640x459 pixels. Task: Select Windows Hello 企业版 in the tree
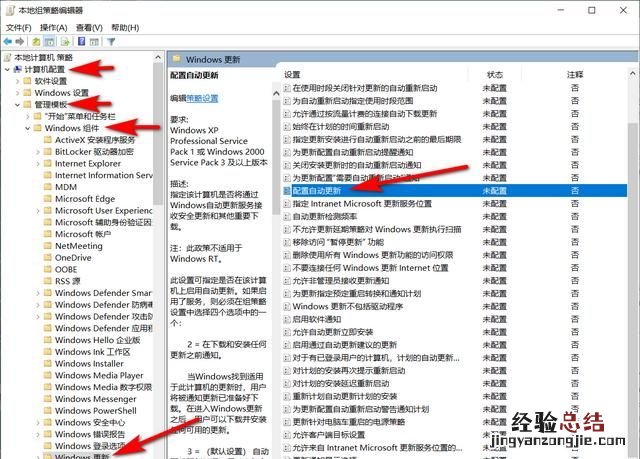[98, 340]
